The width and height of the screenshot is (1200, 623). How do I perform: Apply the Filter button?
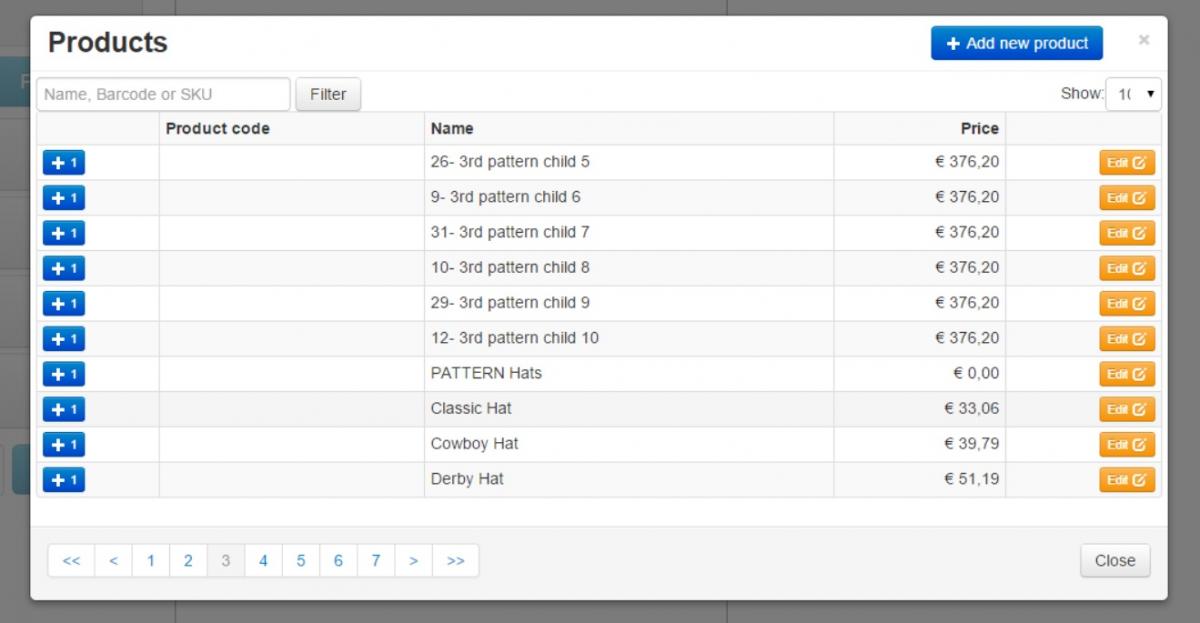click(328, 94)
